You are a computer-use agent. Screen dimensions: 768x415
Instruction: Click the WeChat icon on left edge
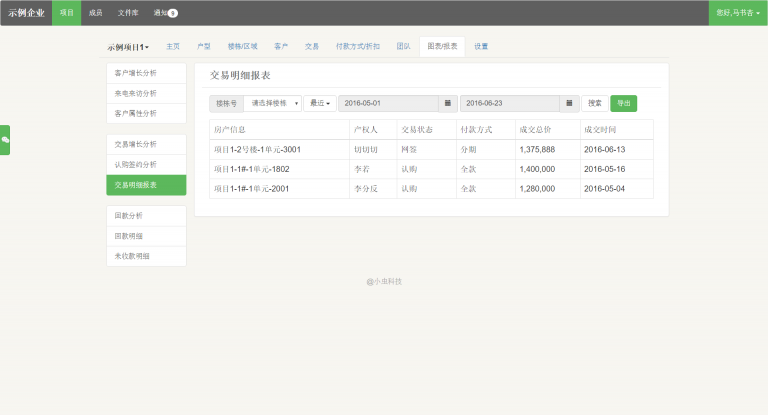(5, 140)
